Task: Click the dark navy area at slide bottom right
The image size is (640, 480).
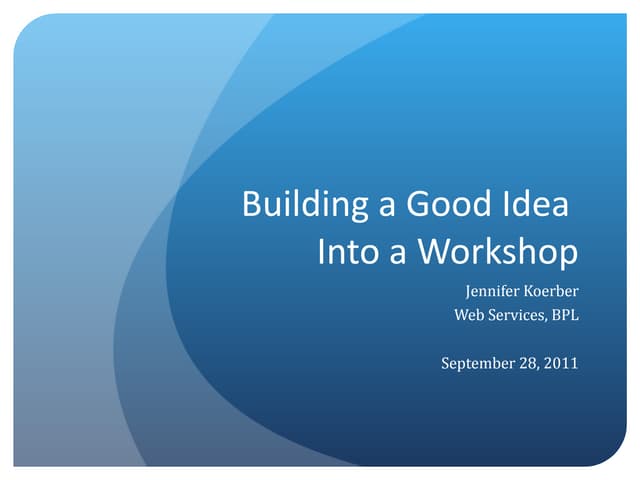Action: pyautogui.click(x=540, y=430)
